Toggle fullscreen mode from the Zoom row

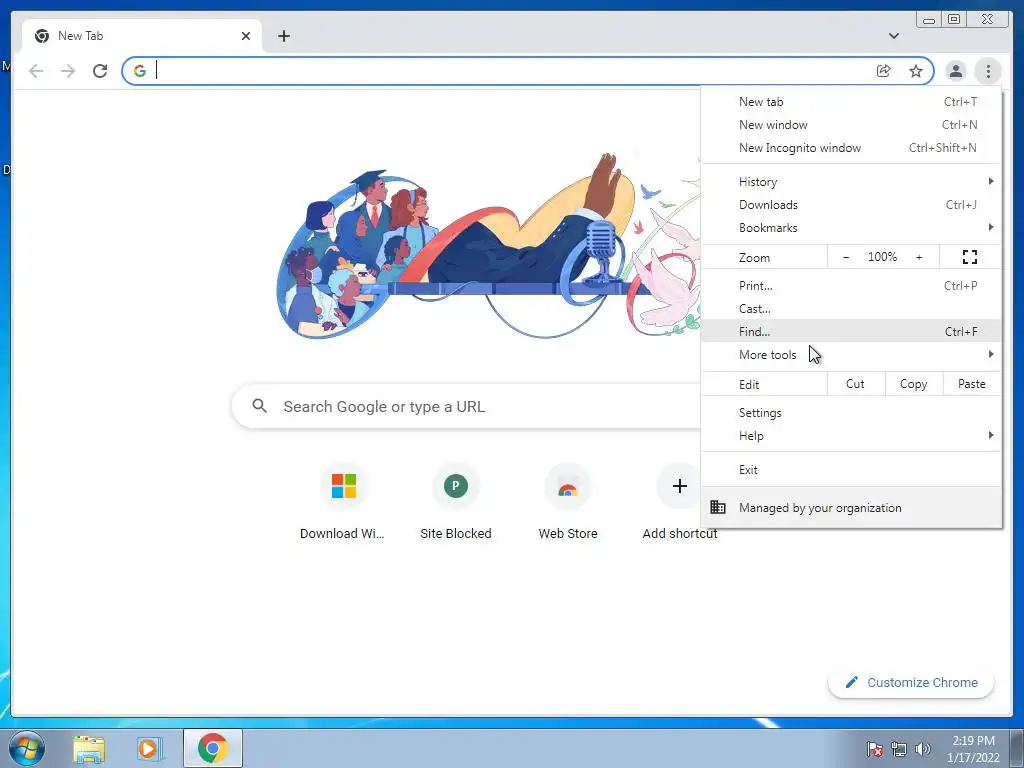[x=970, y=257]
